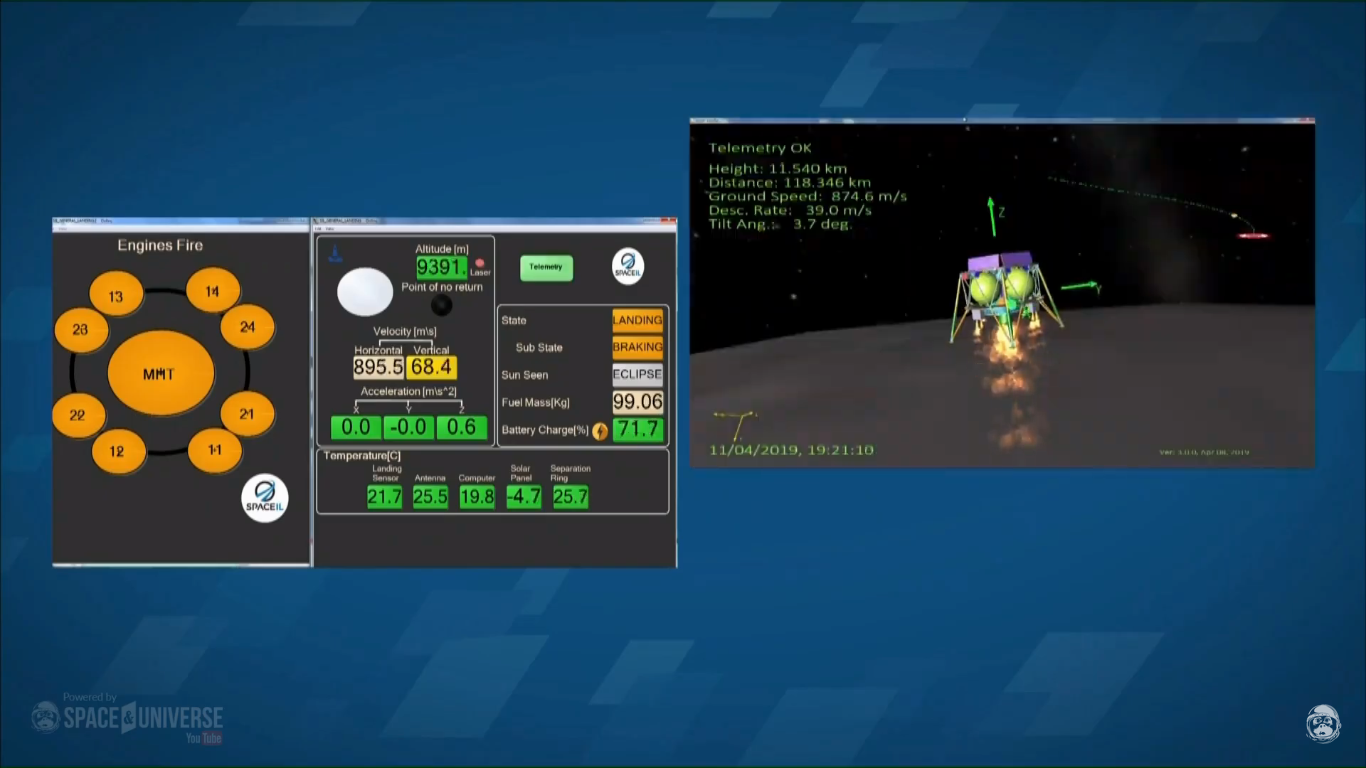
Task: Click the Solar Panel temperature -4.7
Action: coord(524,497)
